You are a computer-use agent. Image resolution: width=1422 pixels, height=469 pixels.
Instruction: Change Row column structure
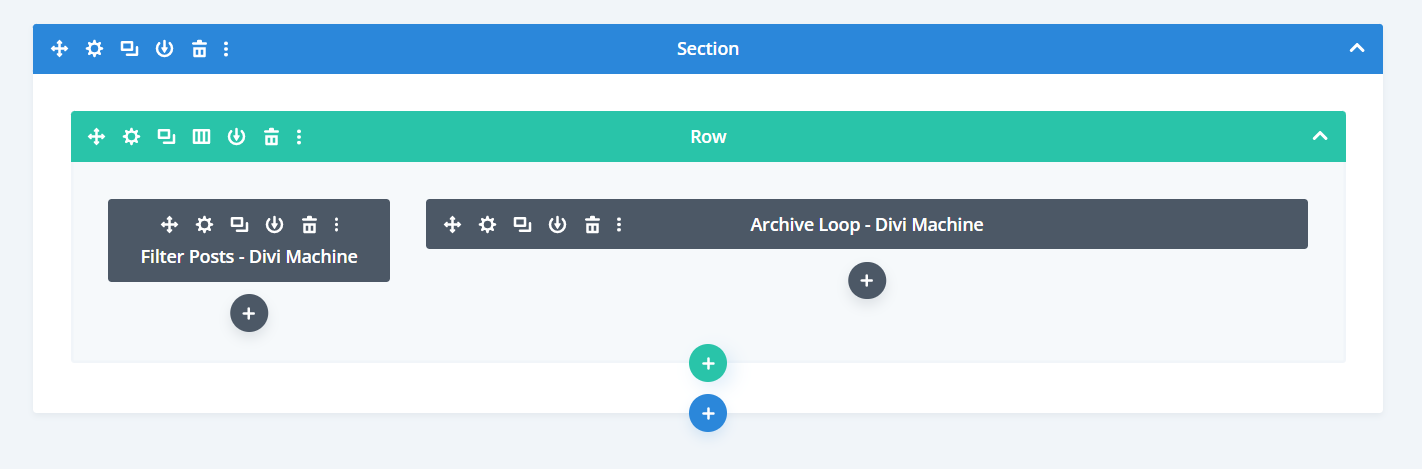pos(201,137)
